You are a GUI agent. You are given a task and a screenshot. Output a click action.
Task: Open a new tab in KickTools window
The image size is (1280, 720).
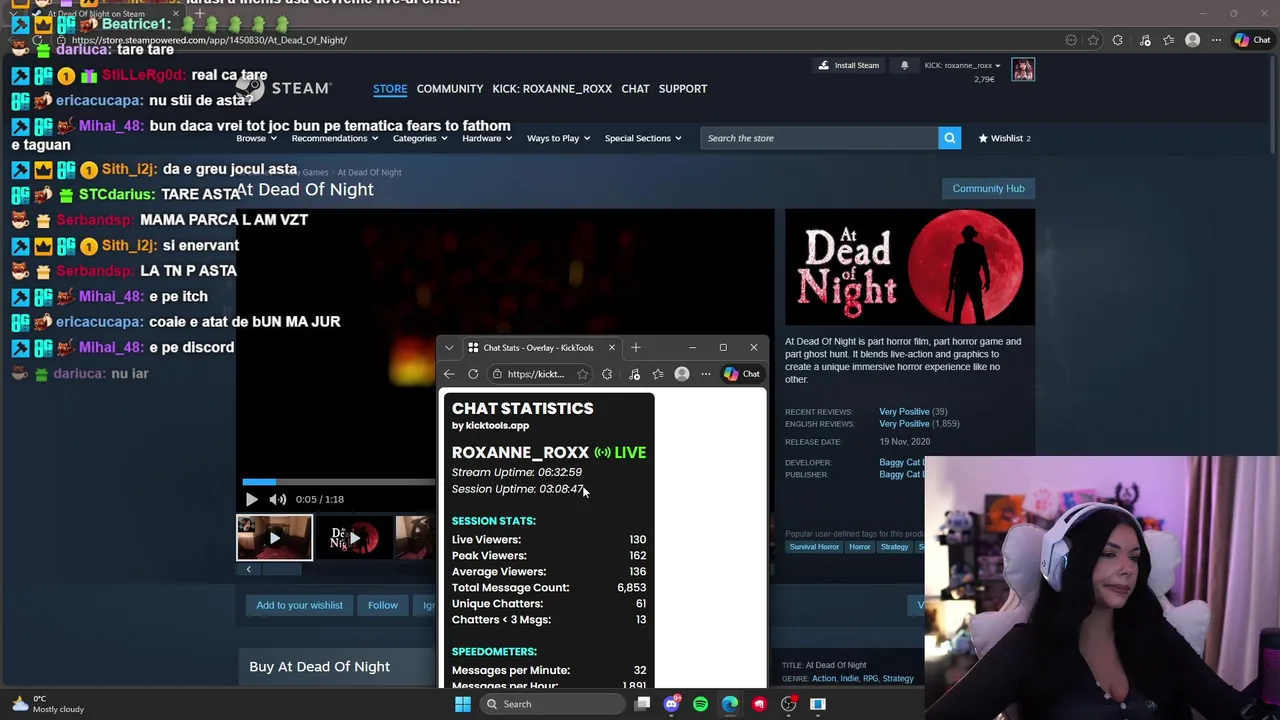click(635, 348)
